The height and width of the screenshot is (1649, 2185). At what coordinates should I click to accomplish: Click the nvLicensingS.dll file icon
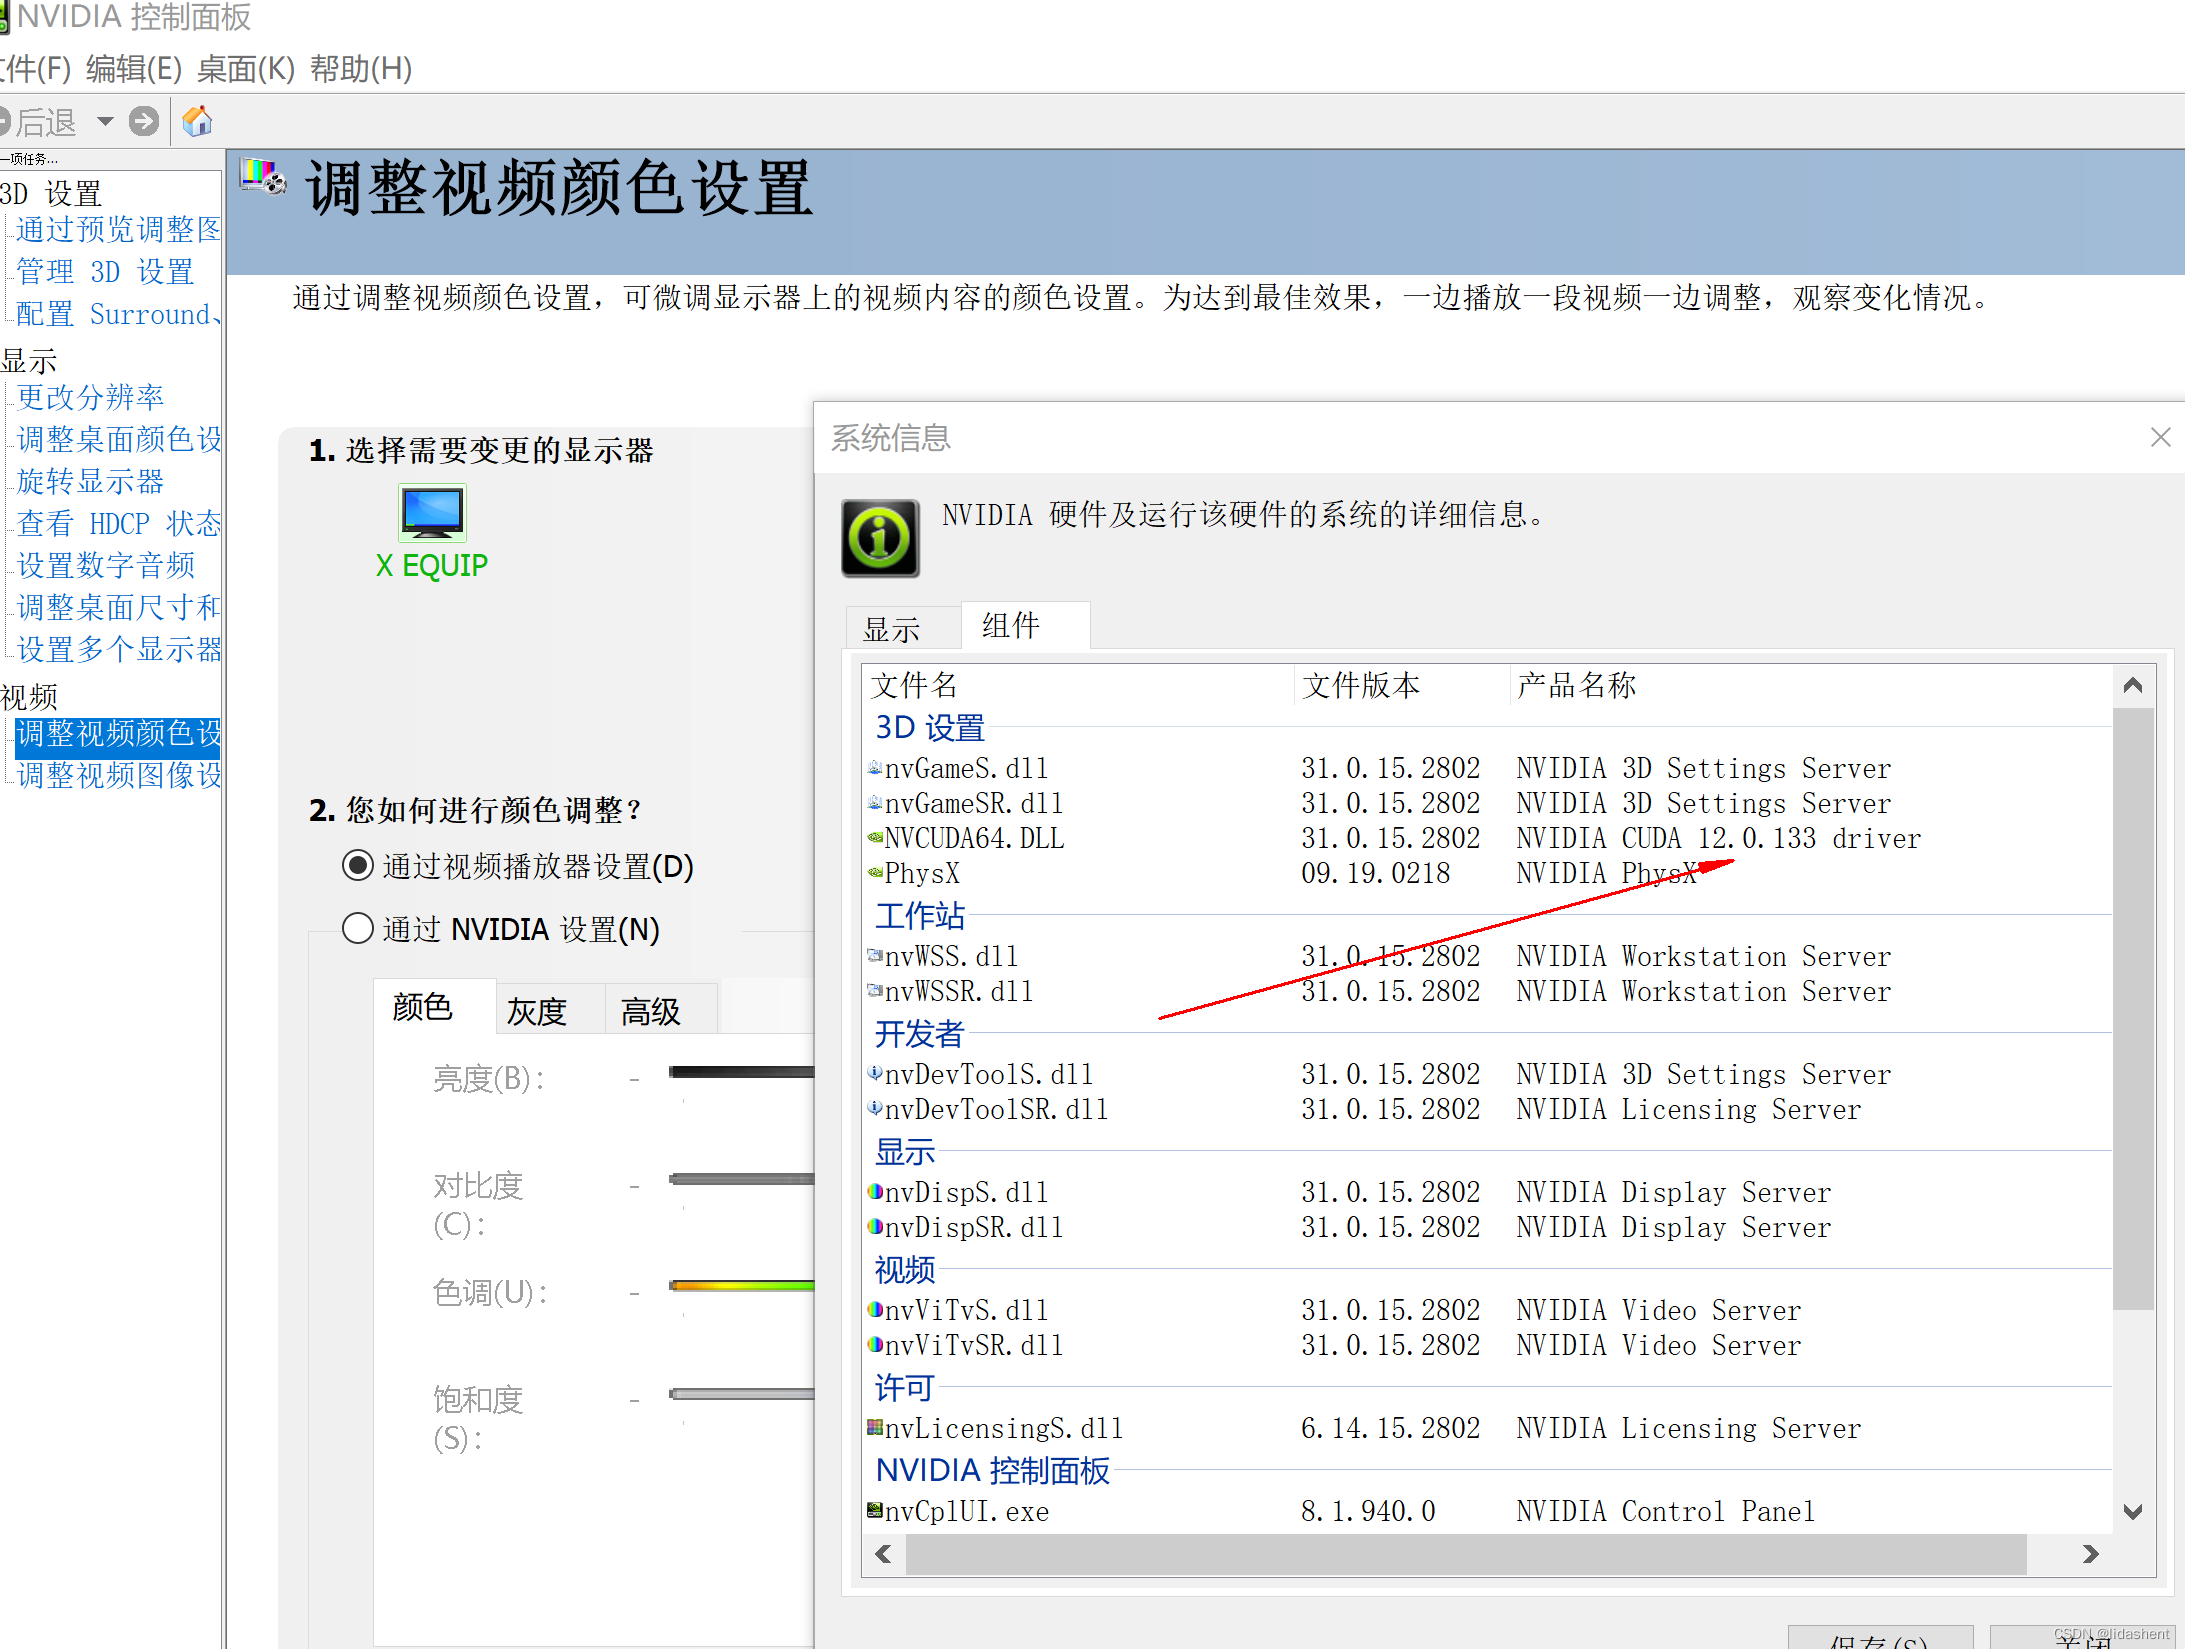point(875,1428)
